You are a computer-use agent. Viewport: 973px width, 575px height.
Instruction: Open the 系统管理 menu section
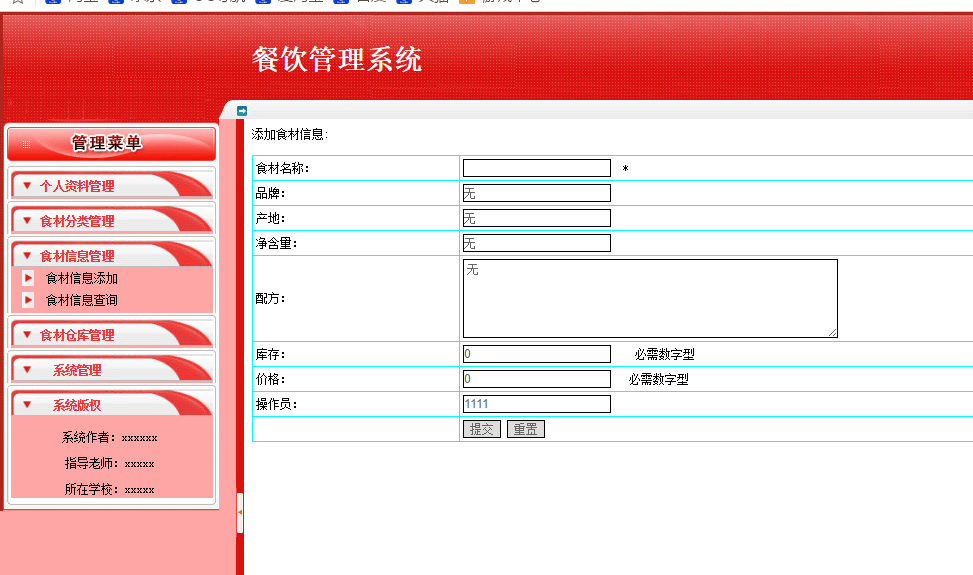[112, 370]
